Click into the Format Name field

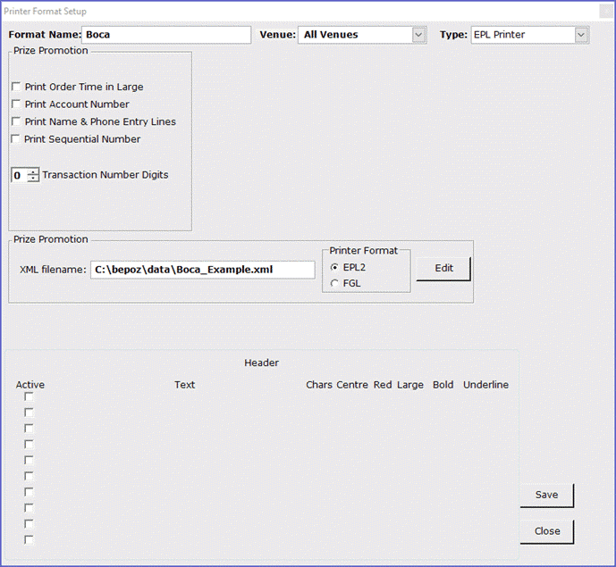point(166,35)
